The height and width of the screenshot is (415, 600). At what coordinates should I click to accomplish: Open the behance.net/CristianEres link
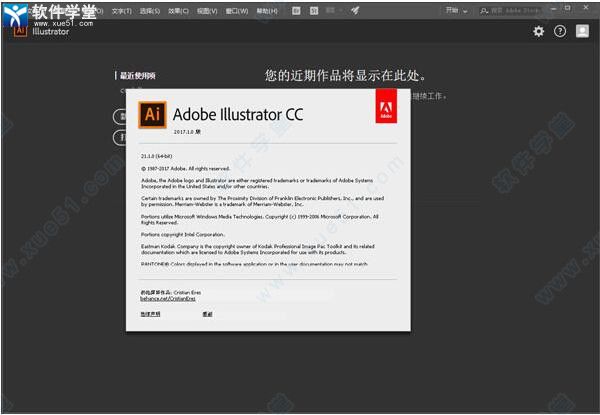click(168, 298)
